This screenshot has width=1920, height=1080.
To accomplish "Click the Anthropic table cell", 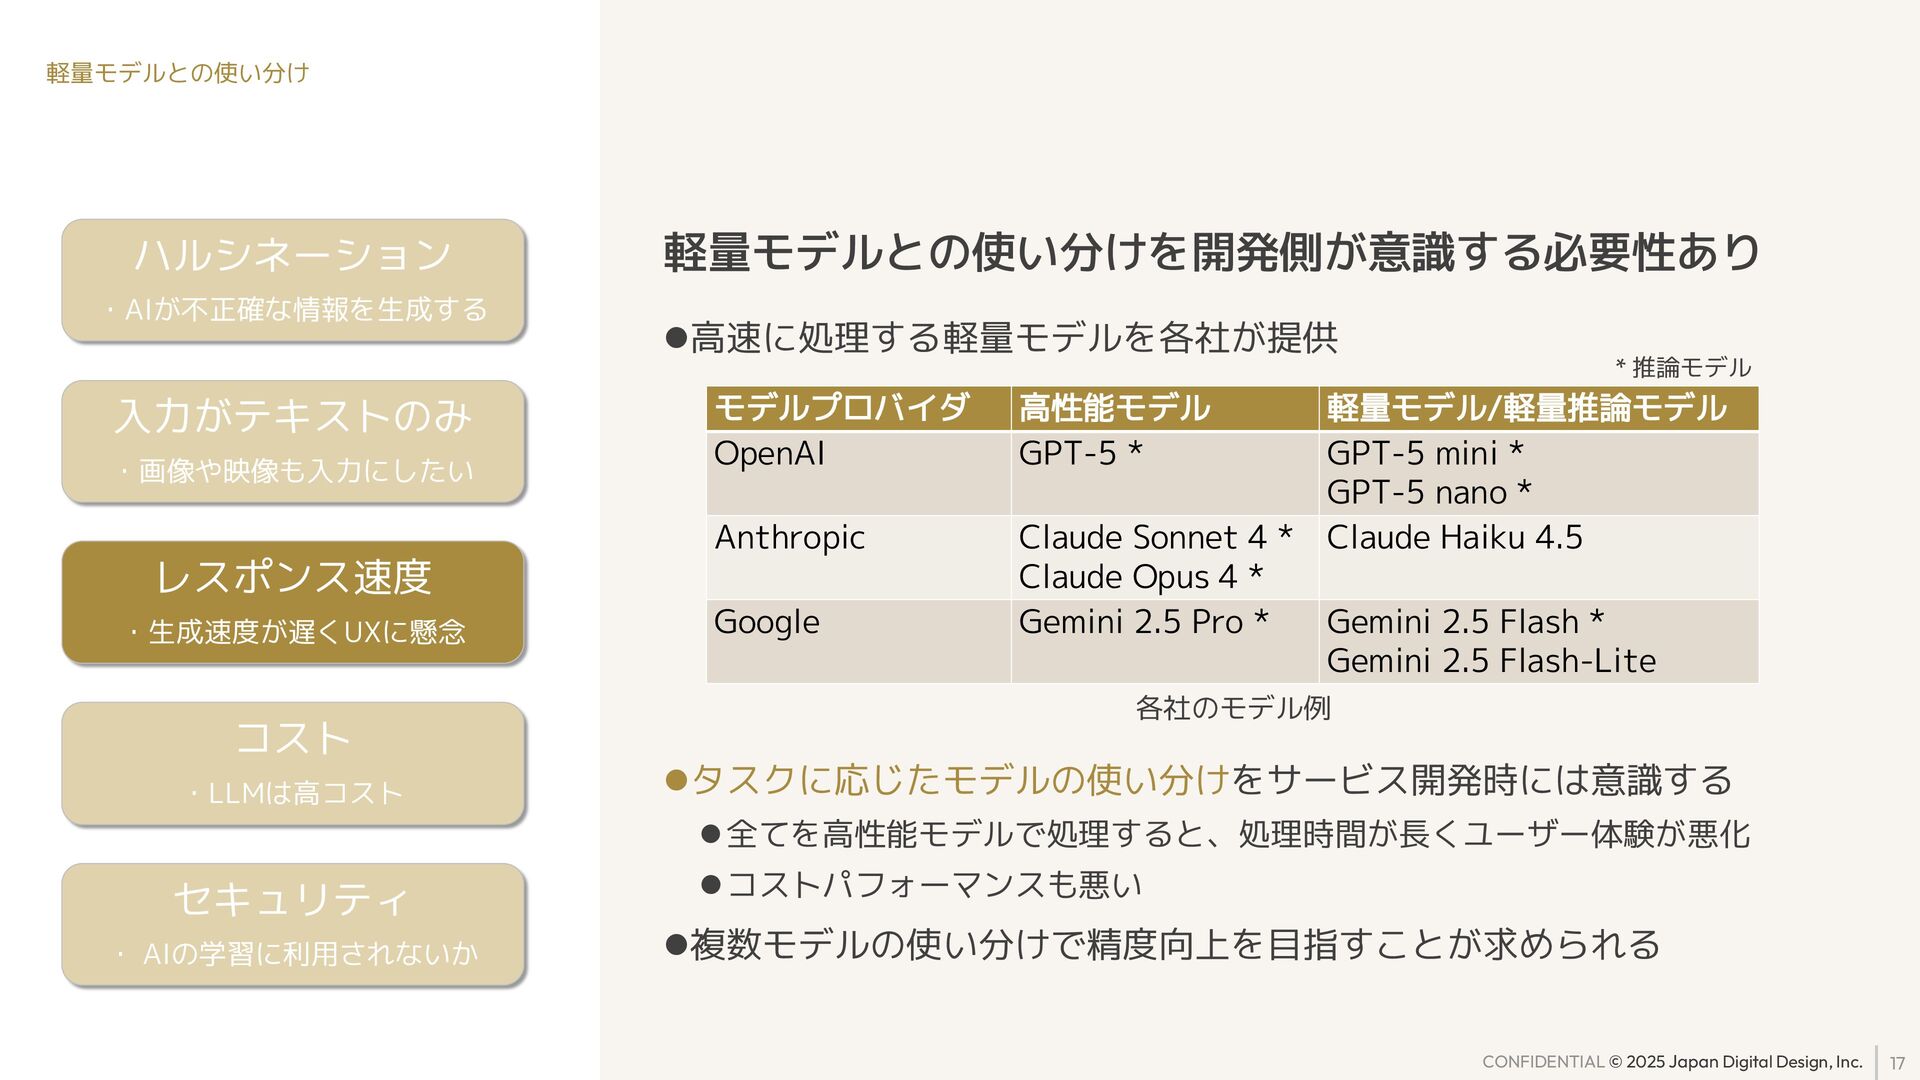I will pos(789,538).
